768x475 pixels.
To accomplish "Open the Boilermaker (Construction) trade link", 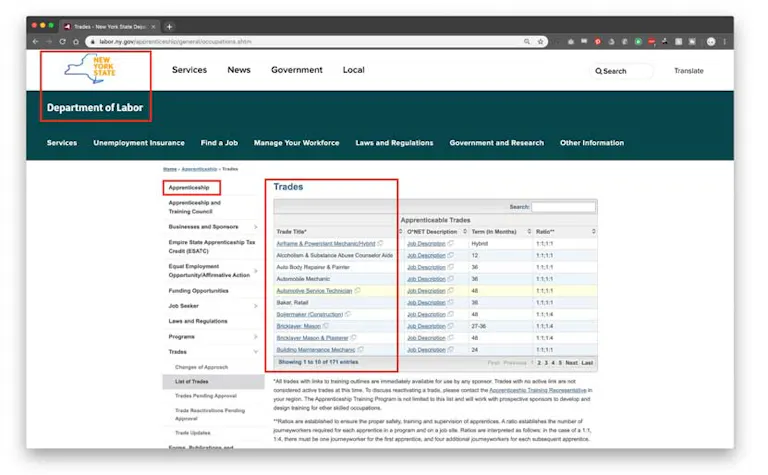I will coord(310,314).
